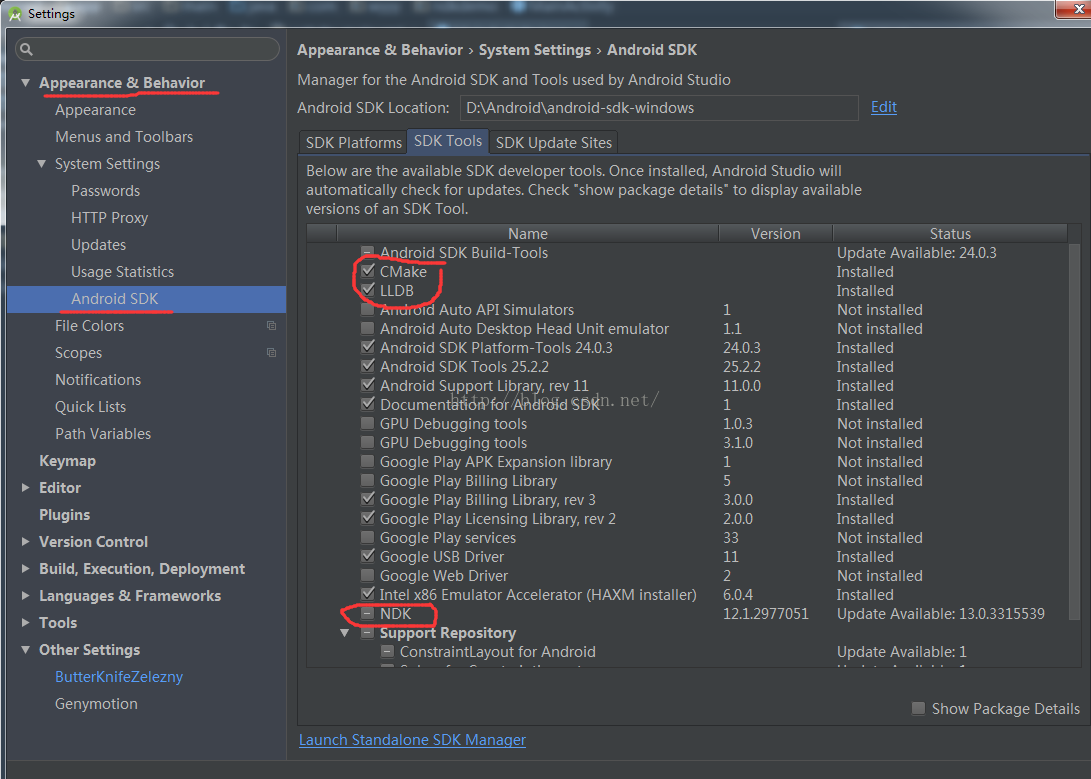
Task: Select Passwords under System Settings
Action: 105,191
